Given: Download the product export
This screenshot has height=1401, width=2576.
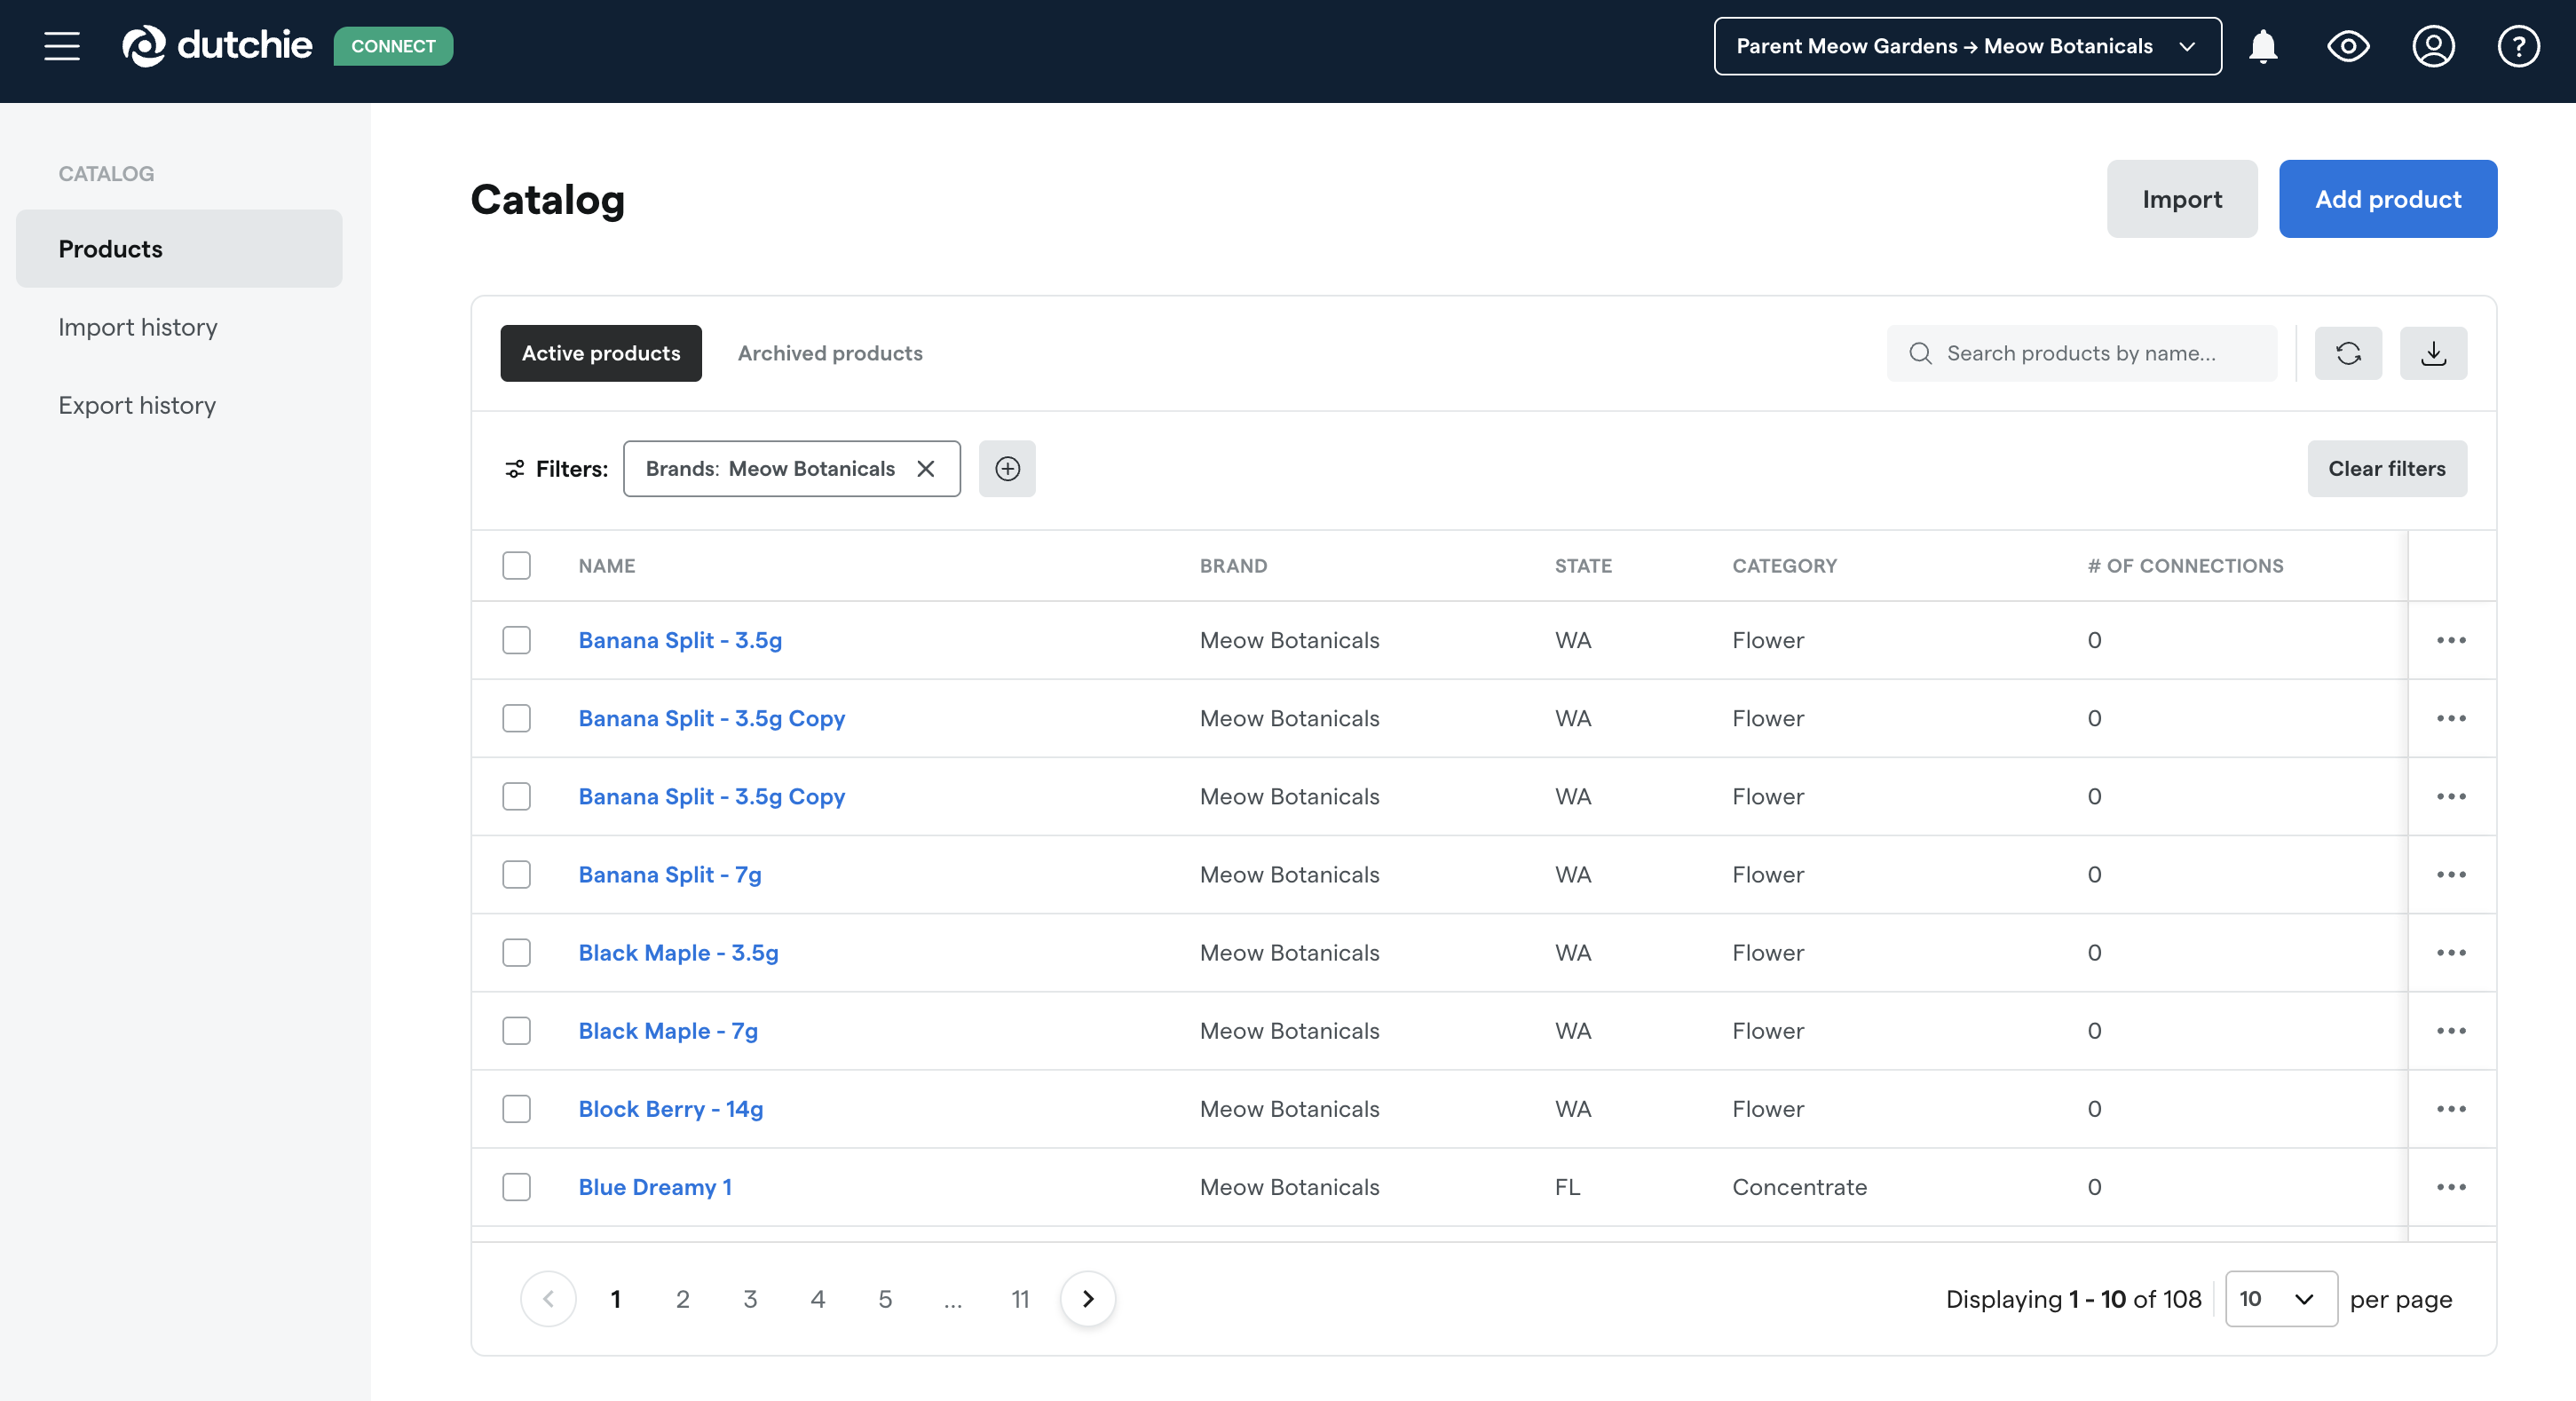Looking at the screenshot, I should click(2433, 353).
